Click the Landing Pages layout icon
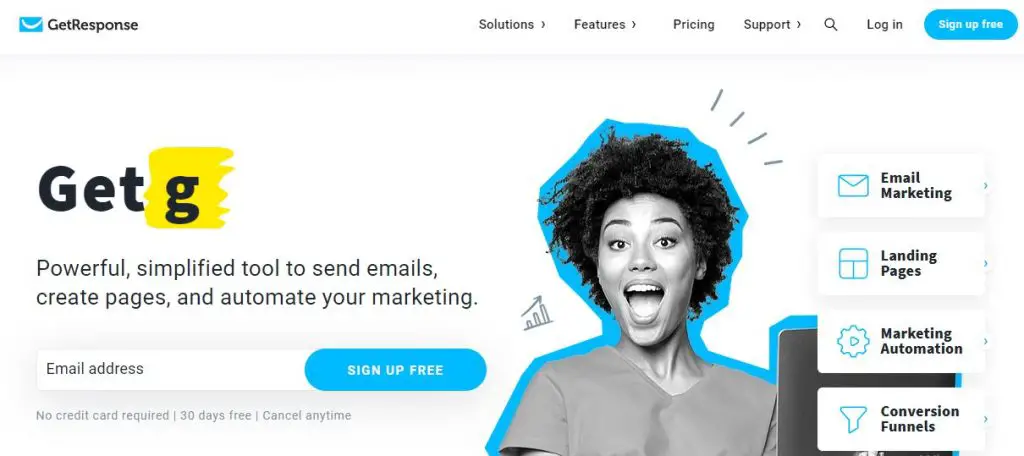The width and height of the screenshot is (1024, 456). pyautogui.click(x=853, y=264)
